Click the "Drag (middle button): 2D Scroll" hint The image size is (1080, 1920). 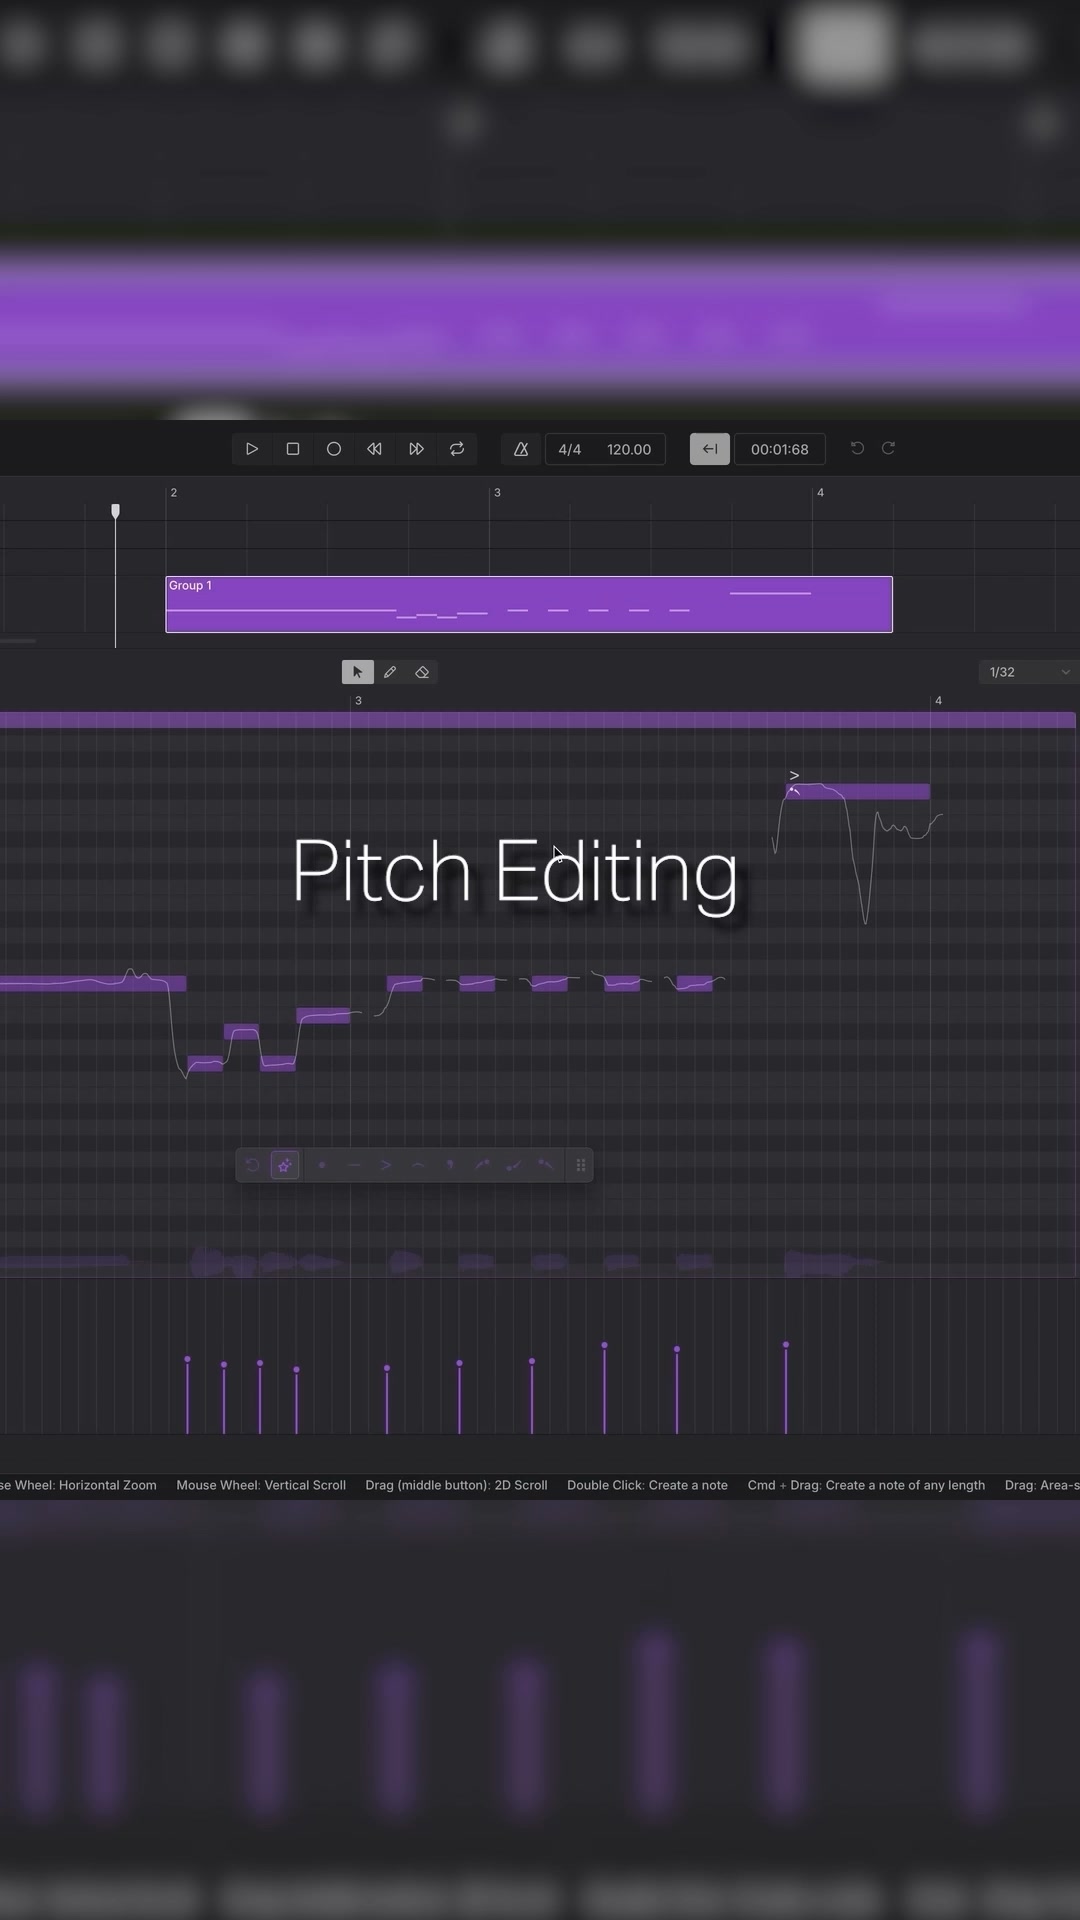click(x=456, y=1485)
